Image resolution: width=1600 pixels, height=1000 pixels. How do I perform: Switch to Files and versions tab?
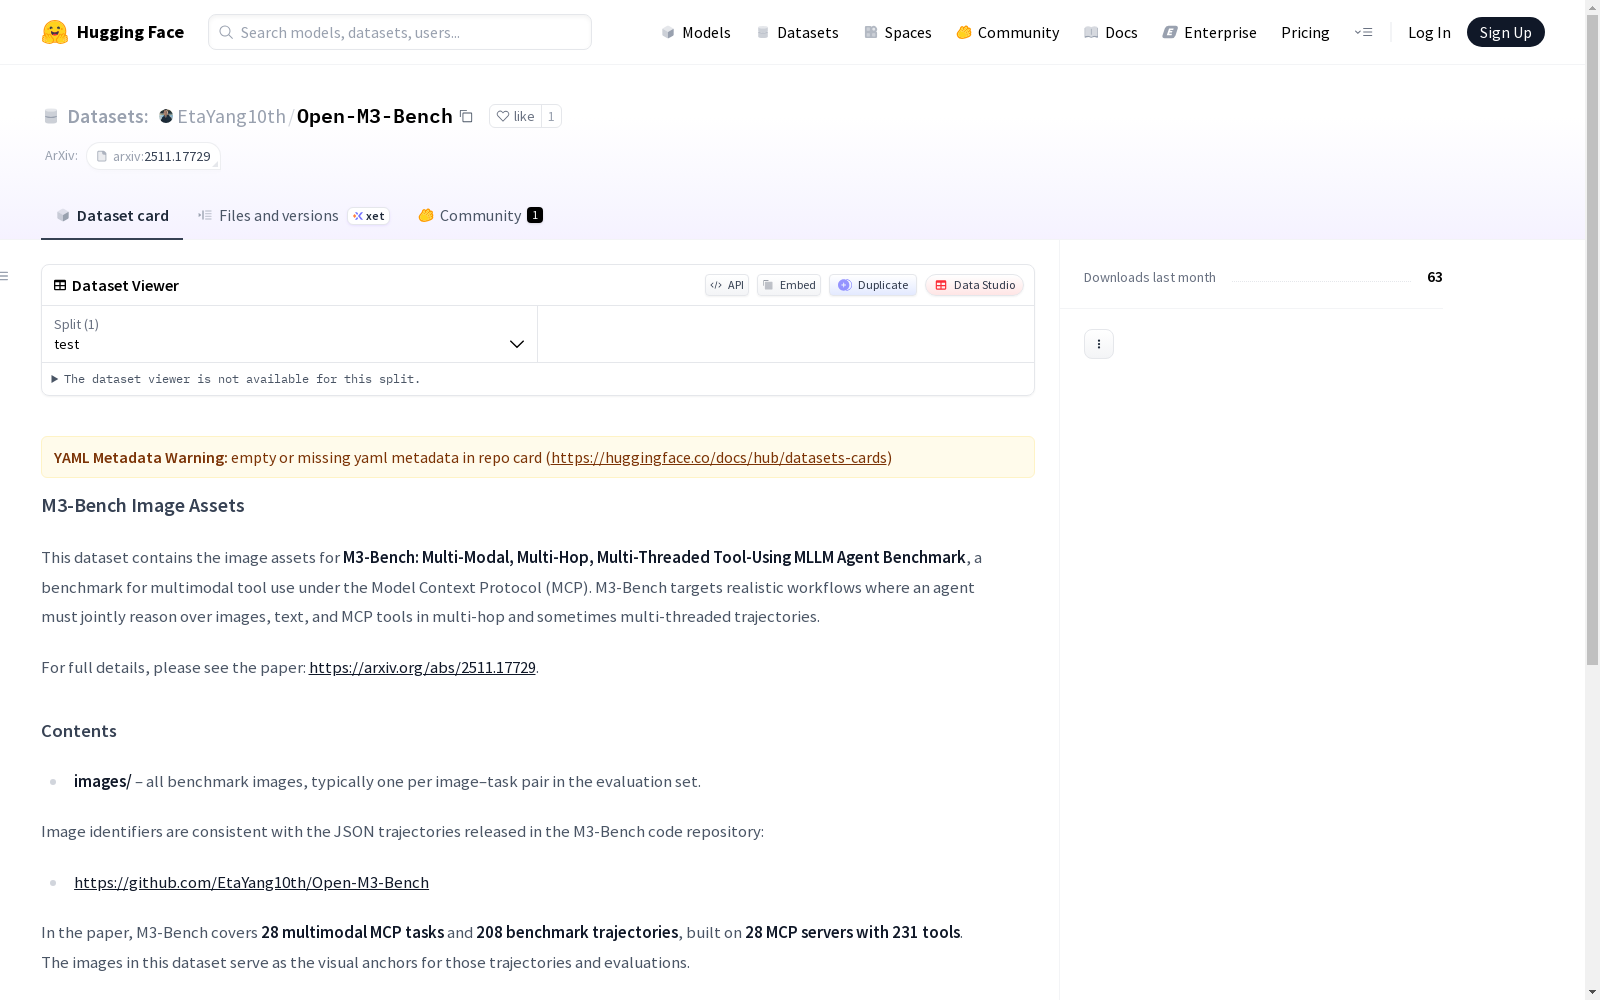tap(294, 216)
